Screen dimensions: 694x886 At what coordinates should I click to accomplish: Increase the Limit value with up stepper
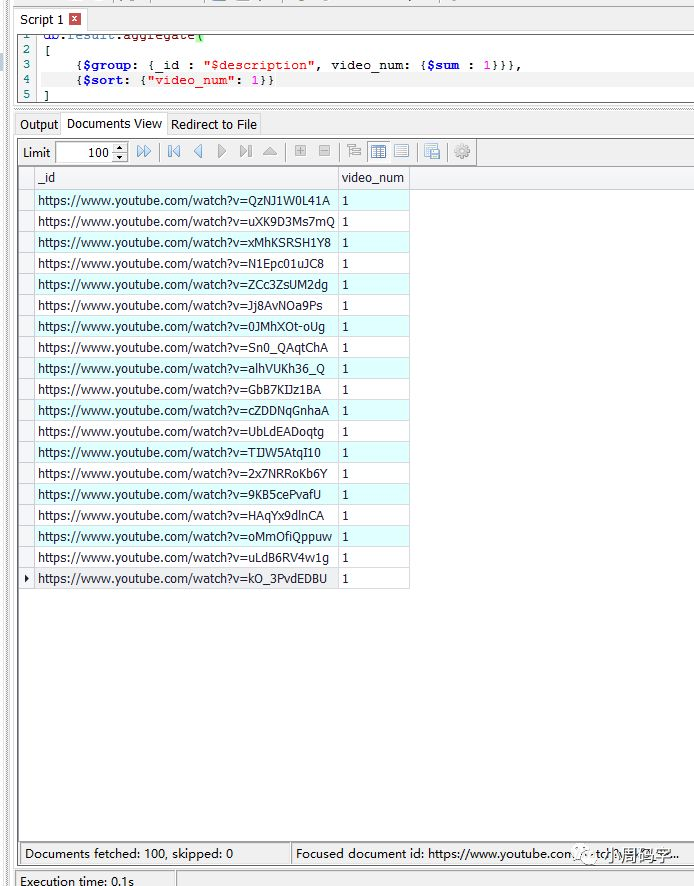120,148
